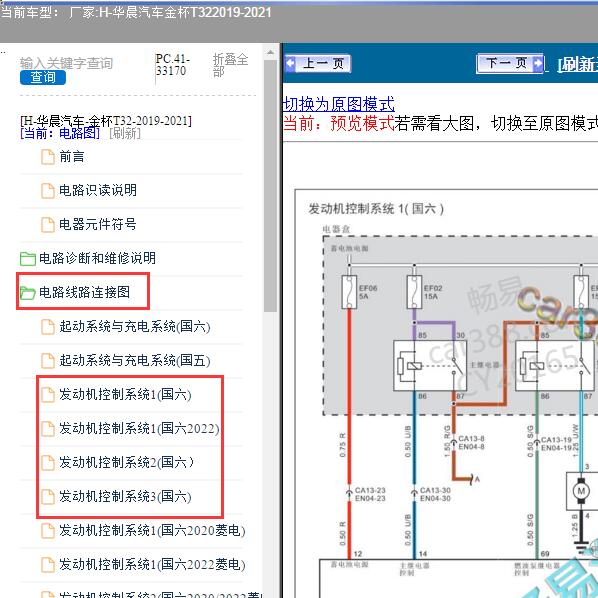Viewport: 598px width, 598px height.
Task: Open 发动机控制系统1(国六2020菱电) entry
Action: pos(152,530)
